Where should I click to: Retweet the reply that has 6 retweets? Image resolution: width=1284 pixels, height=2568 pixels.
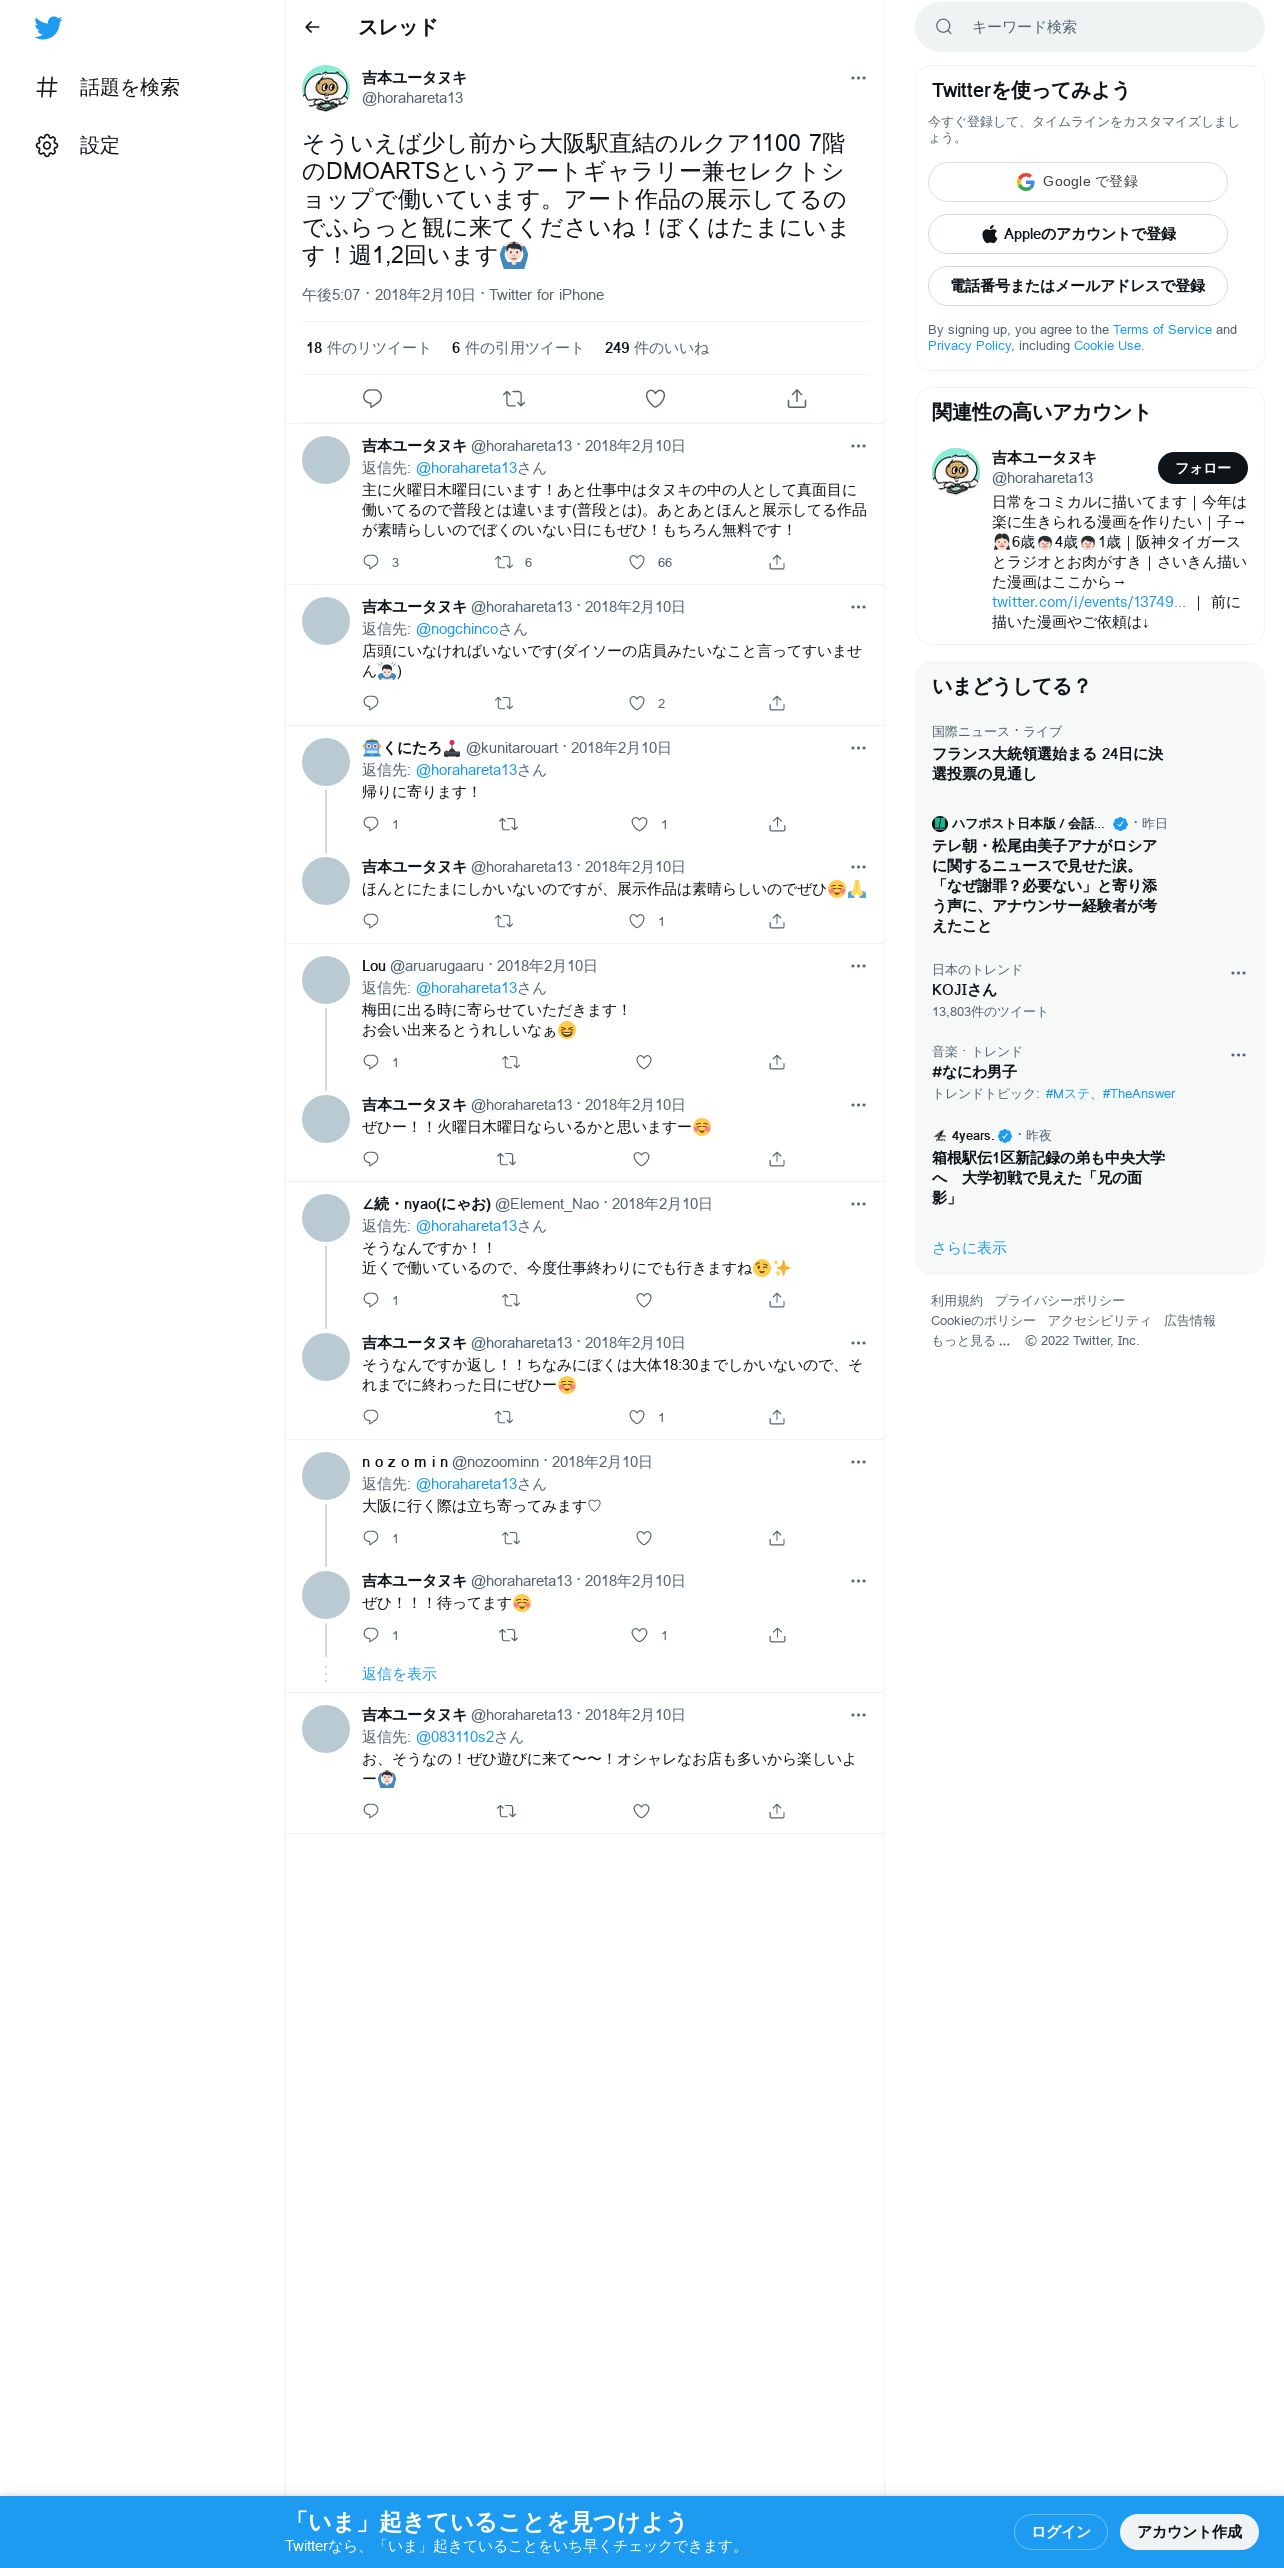click(x=504, y=562)
